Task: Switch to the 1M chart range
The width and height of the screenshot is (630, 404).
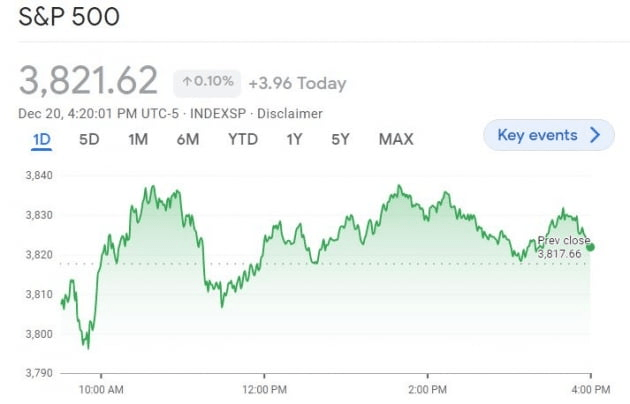Action: point(138,139)
